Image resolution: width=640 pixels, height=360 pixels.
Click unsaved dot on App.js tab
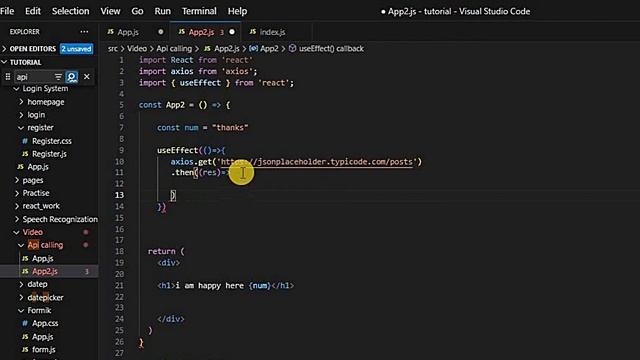pyautogui.click(x=160, y=32)
